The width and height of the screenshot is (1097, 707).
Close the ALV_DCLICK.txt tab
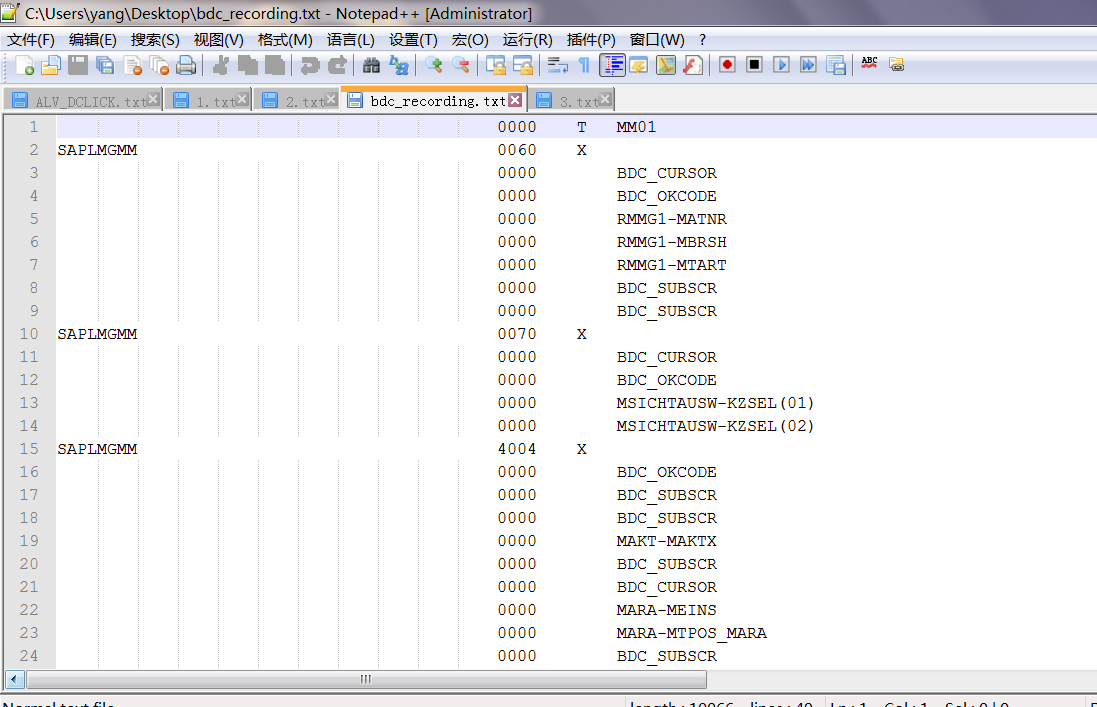153,100
